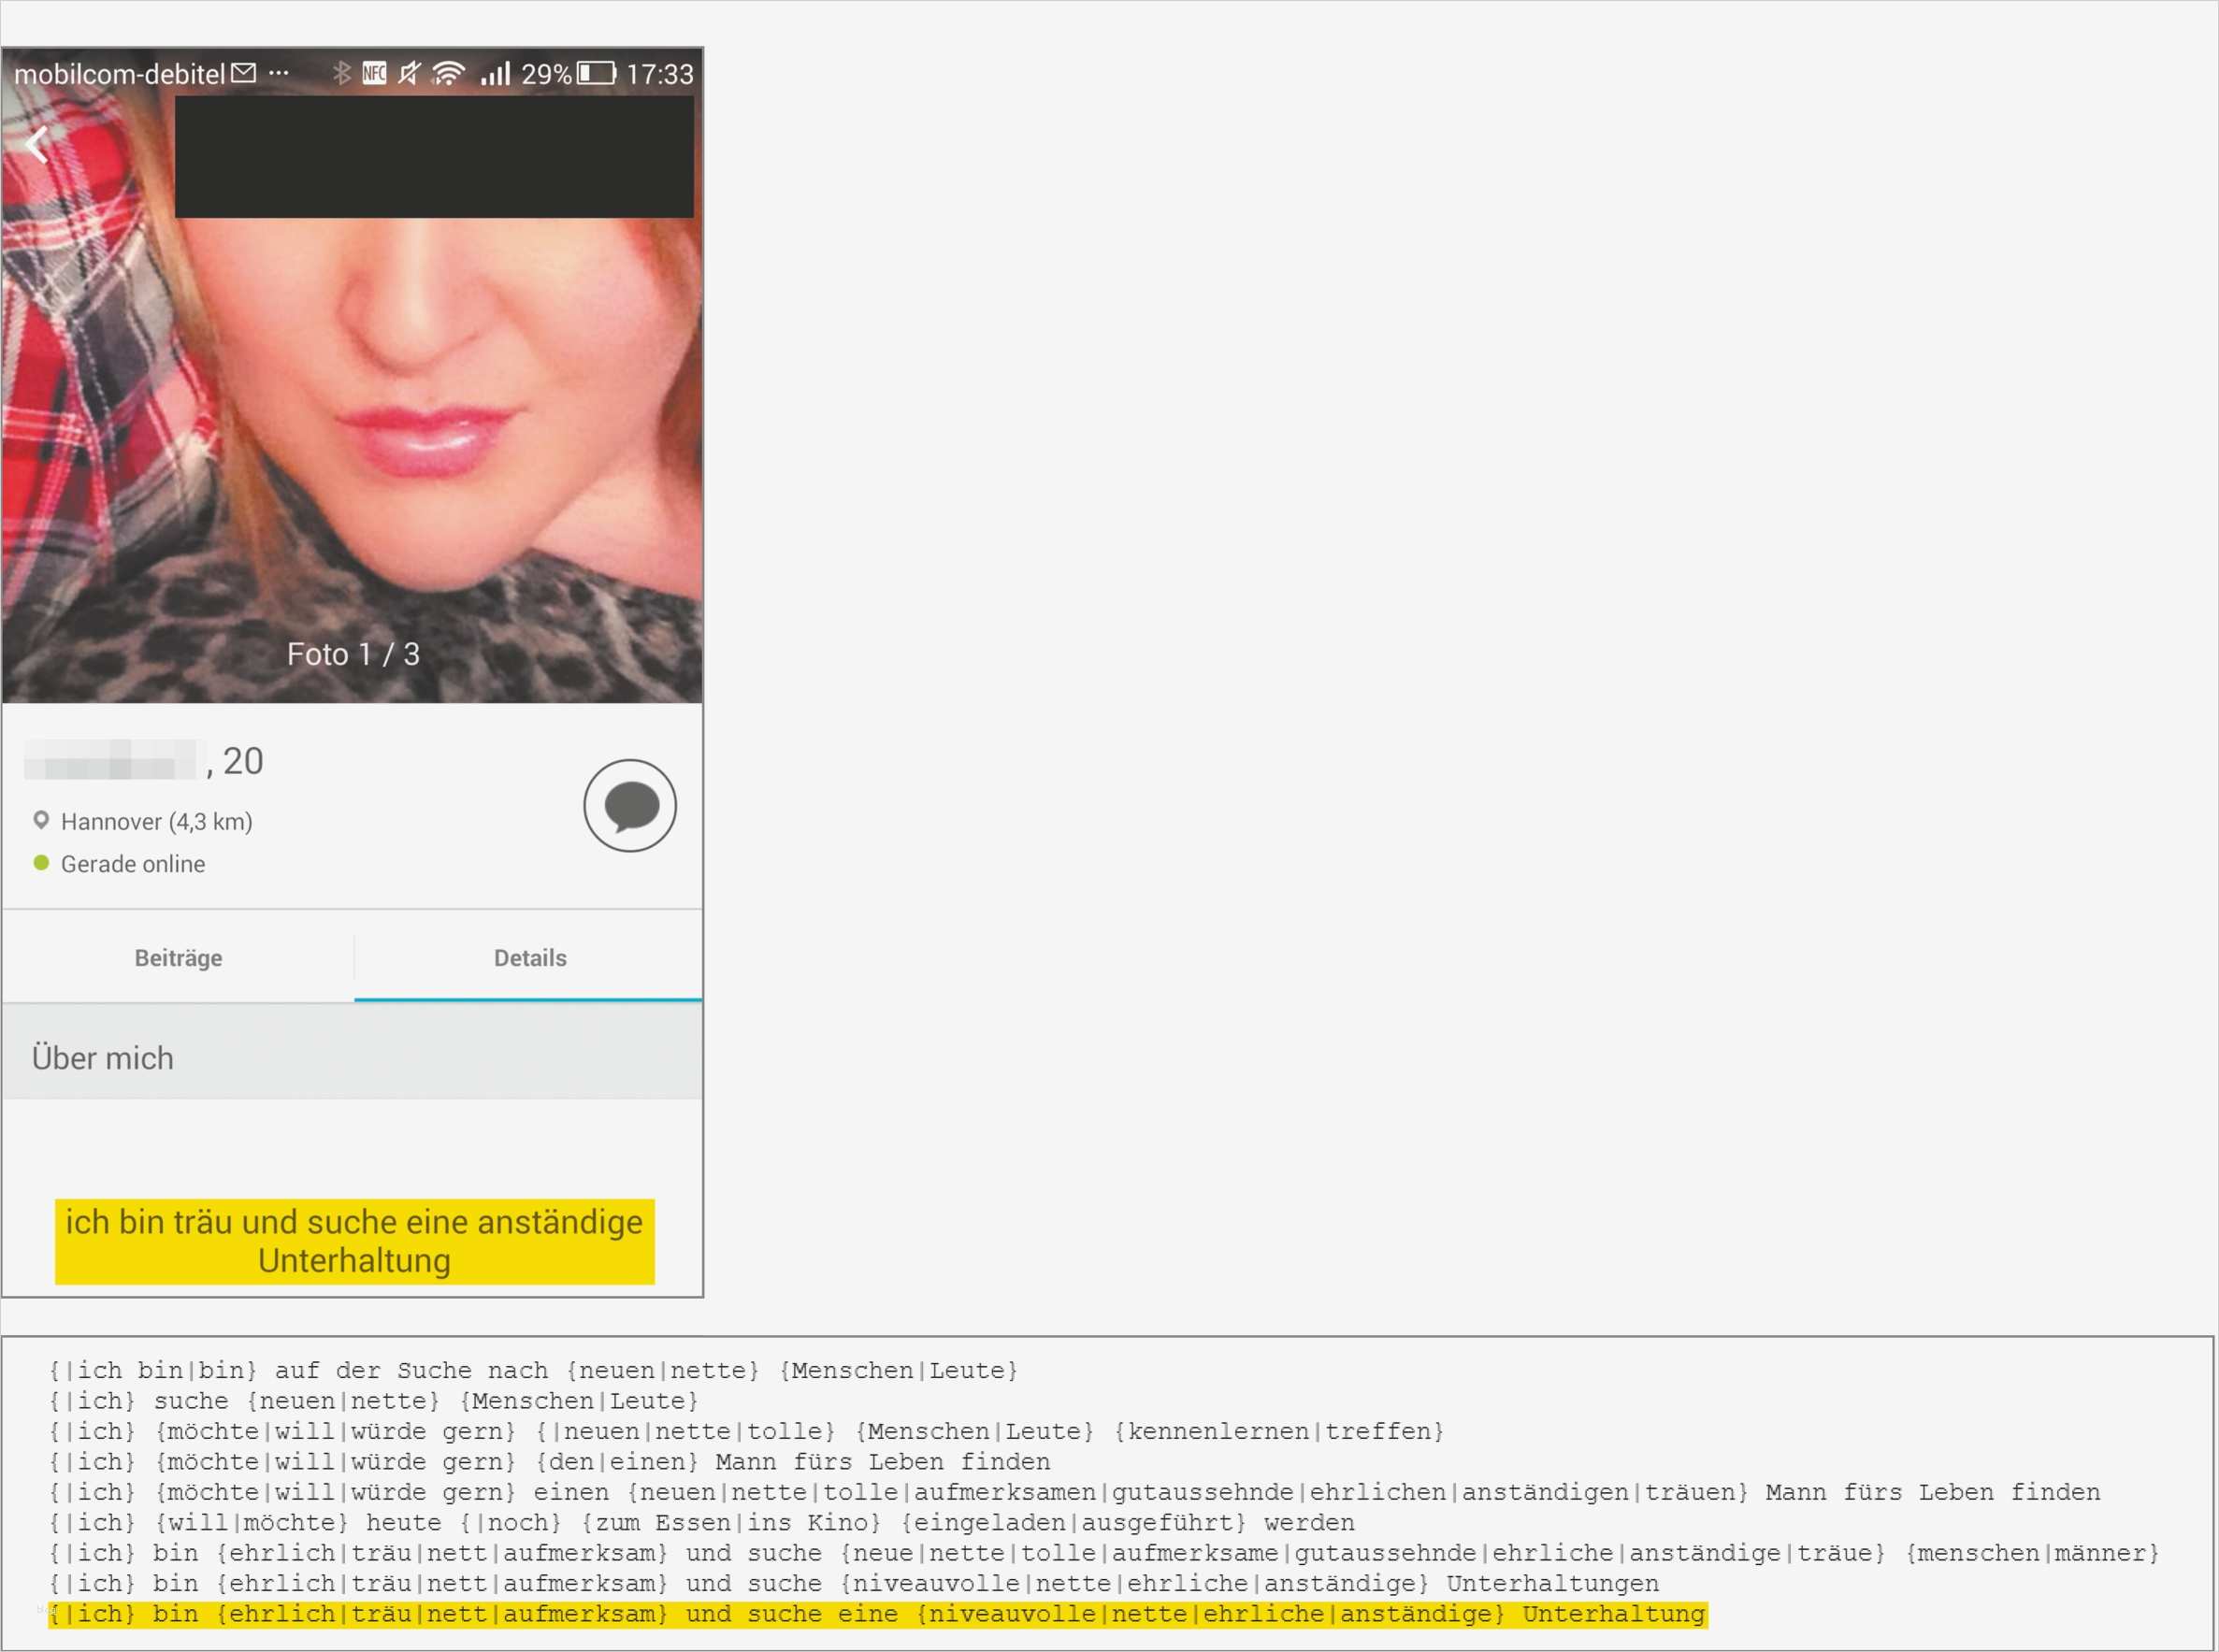Tap the green online status dot
The image size is (2219, 1652).
pos(41,863)
